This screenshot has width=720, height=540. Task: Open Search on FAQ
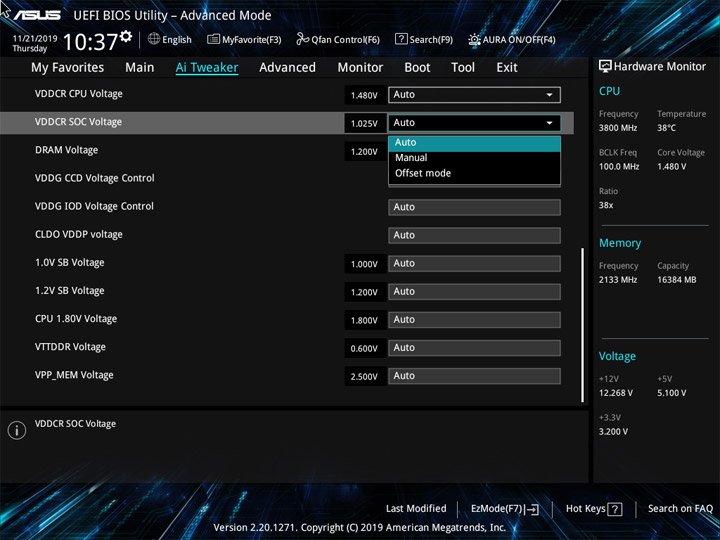click(x=680, y=509)
